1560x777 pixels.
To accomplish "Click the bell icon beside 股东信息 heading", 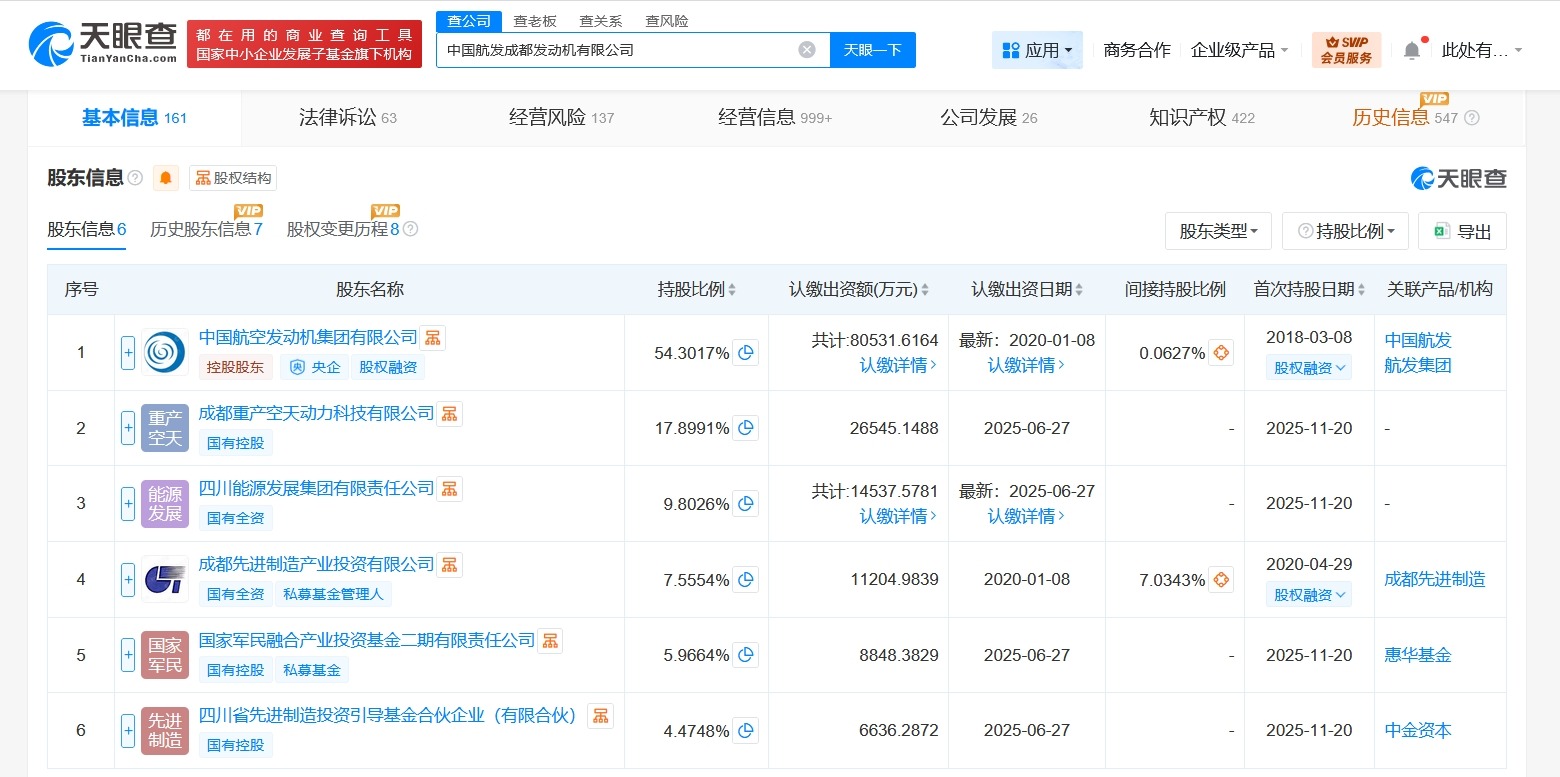I will click(165, 177).
